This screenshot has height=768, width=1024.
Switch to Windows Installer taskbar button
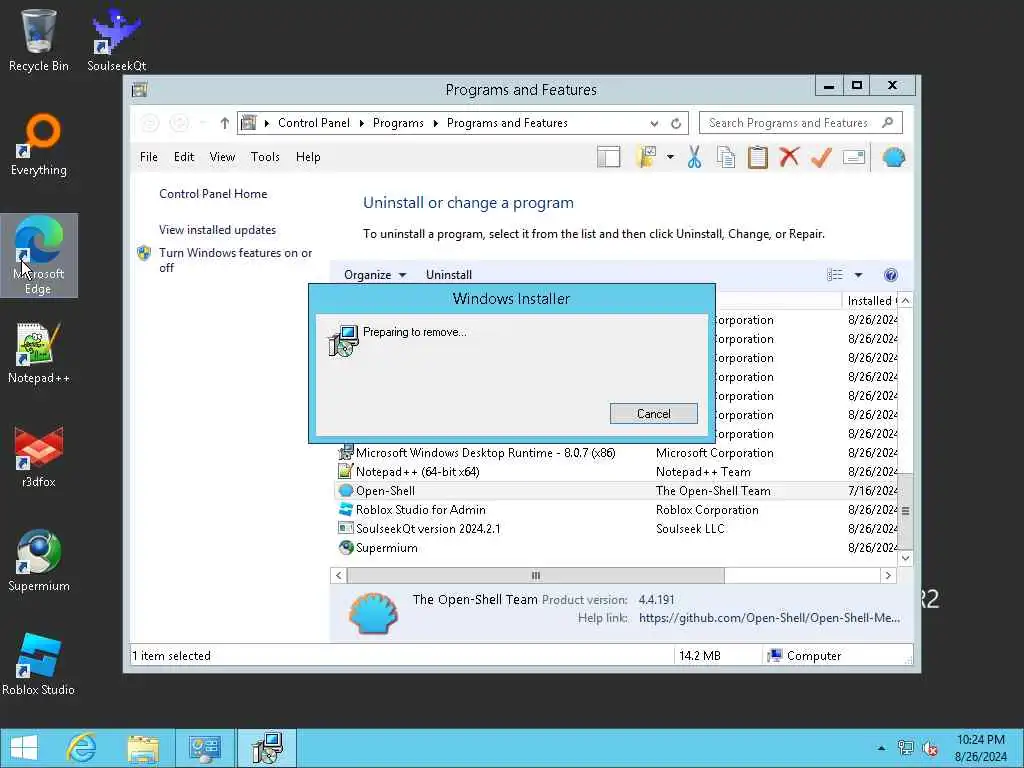pyautogui.click(x=267, y=748)
